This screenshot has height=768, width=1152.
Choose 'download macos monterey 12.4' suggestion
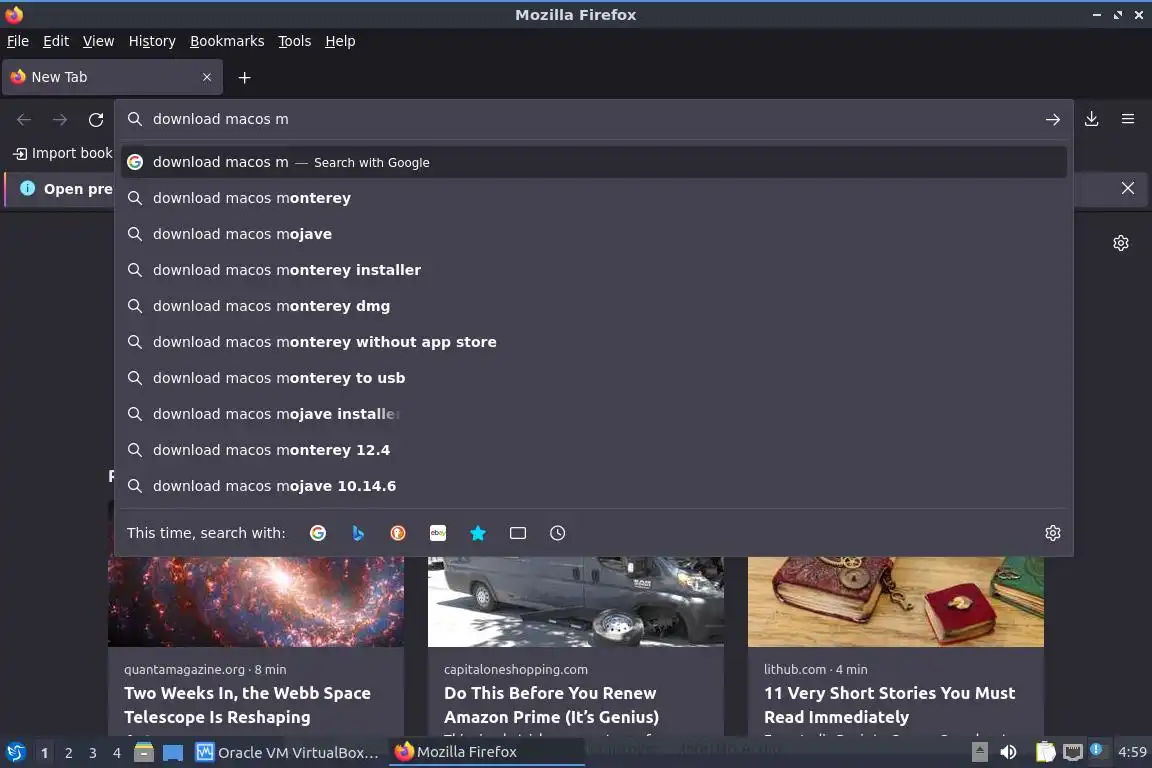coord(594,450)
